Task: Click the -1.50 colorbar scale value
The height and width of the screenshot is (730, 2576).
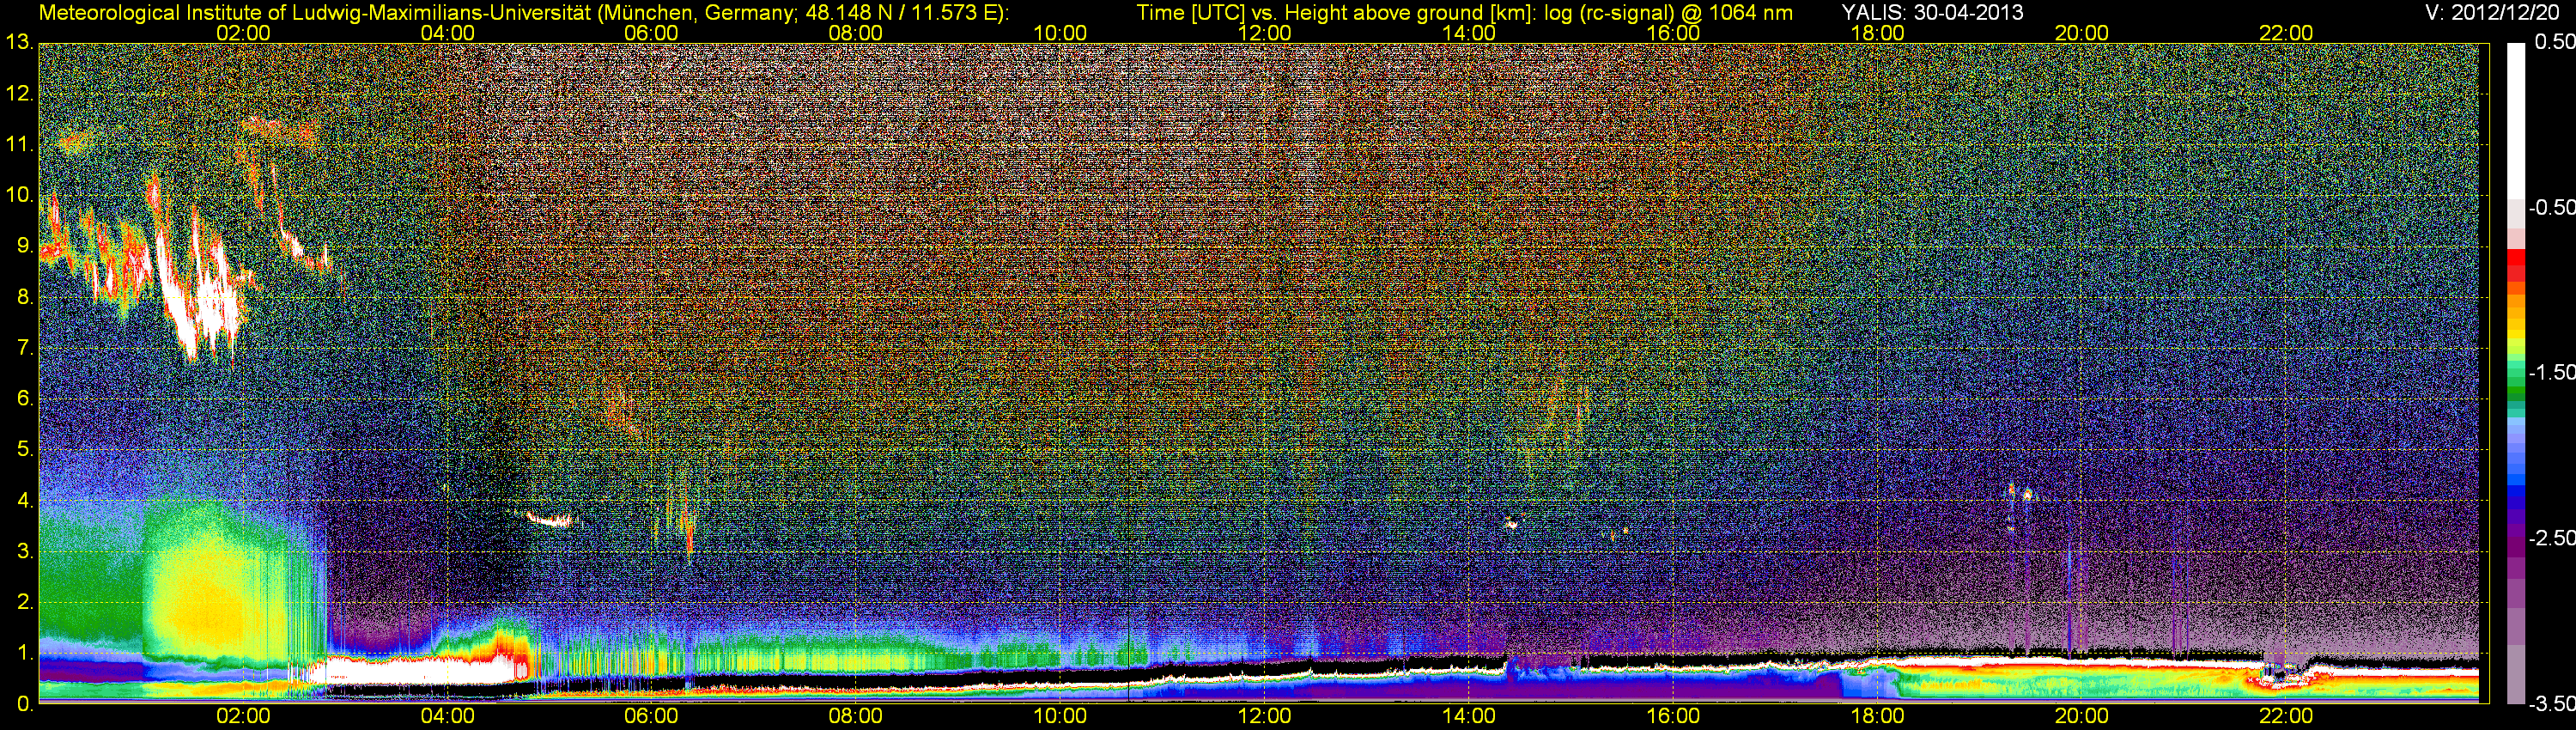Action: (x=2552, y=372)
